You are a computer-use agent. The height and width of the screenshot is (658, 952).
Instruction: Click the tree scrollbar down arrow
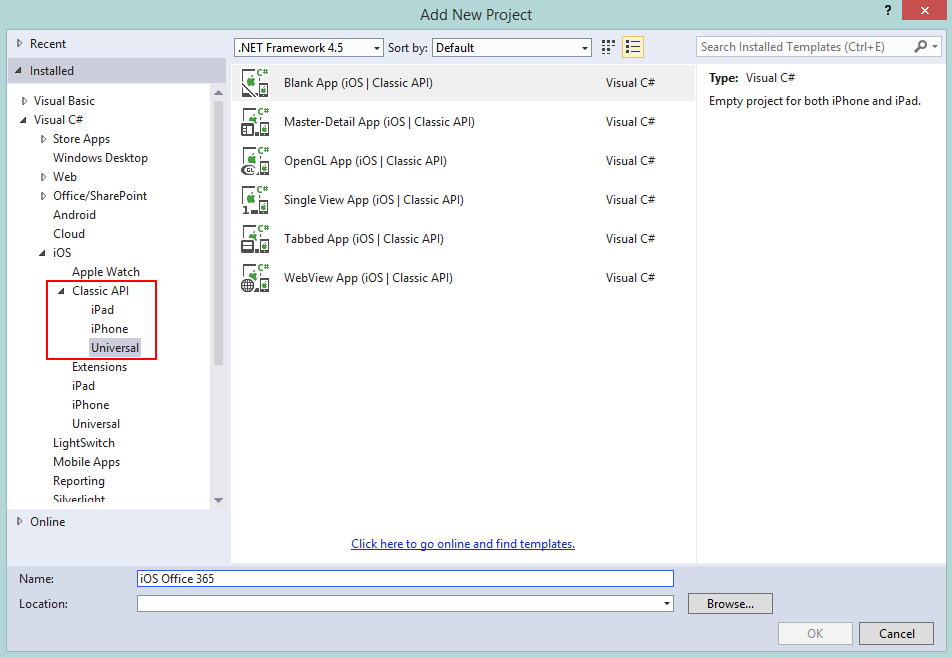[219, 500]
